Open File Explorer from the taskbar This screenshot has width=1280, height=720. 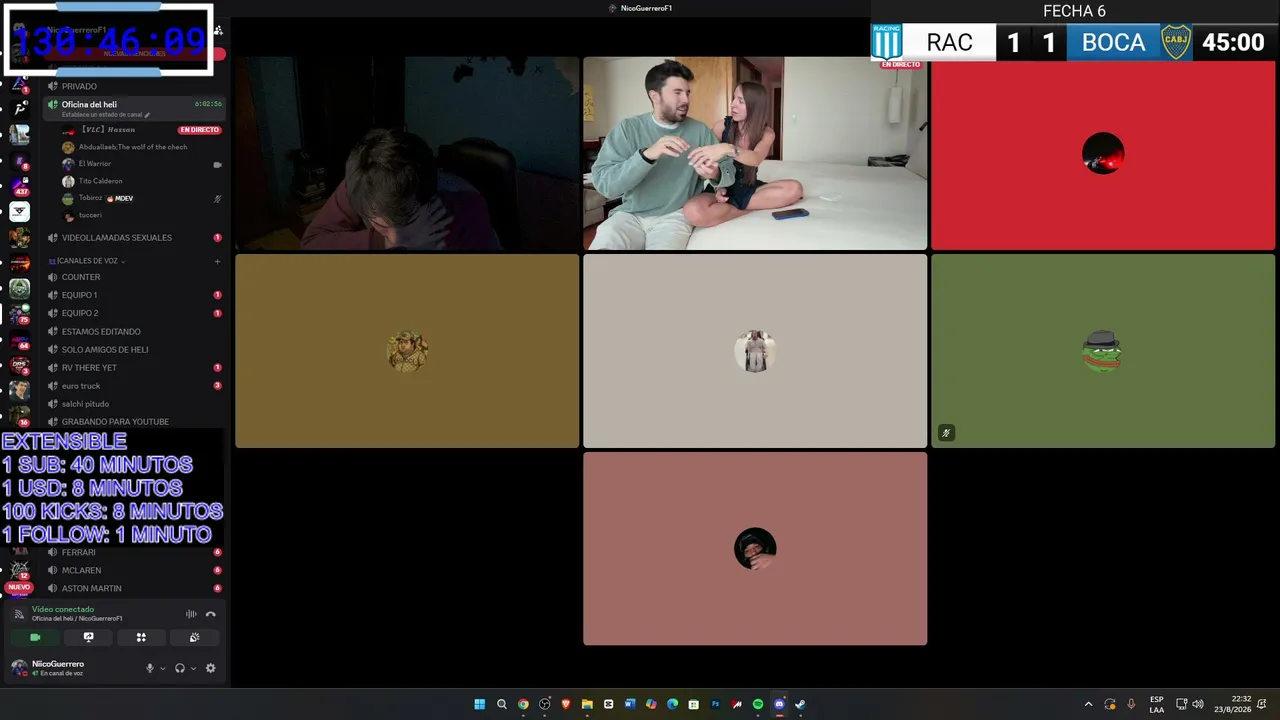pos(587,704)
